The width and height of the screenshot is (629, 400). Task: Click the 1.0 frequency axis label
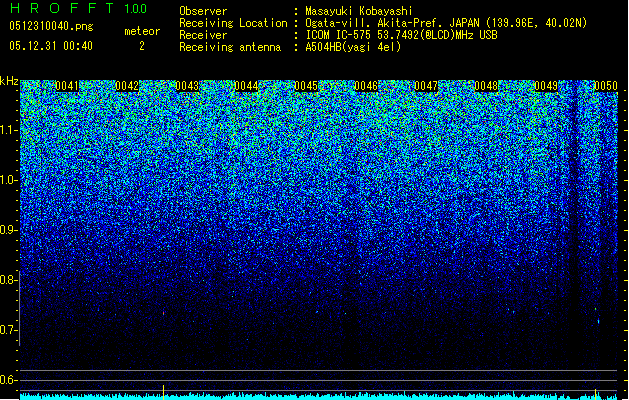click(x=9, y=180)
